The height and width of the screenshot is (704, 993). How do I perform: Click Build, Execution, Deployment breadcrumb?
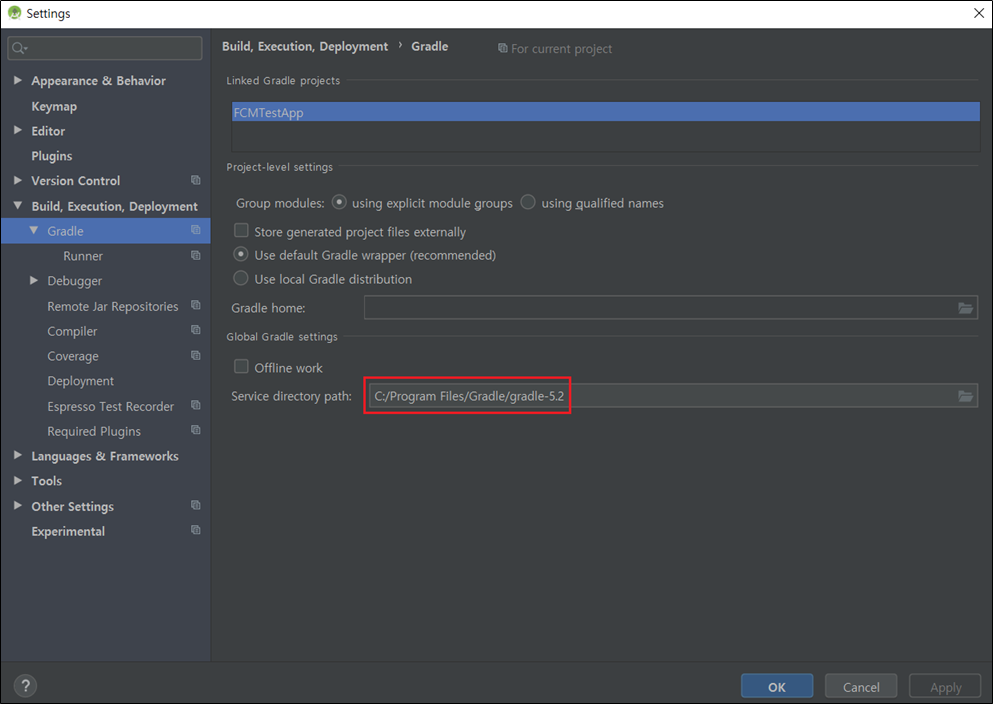point(305,46)
